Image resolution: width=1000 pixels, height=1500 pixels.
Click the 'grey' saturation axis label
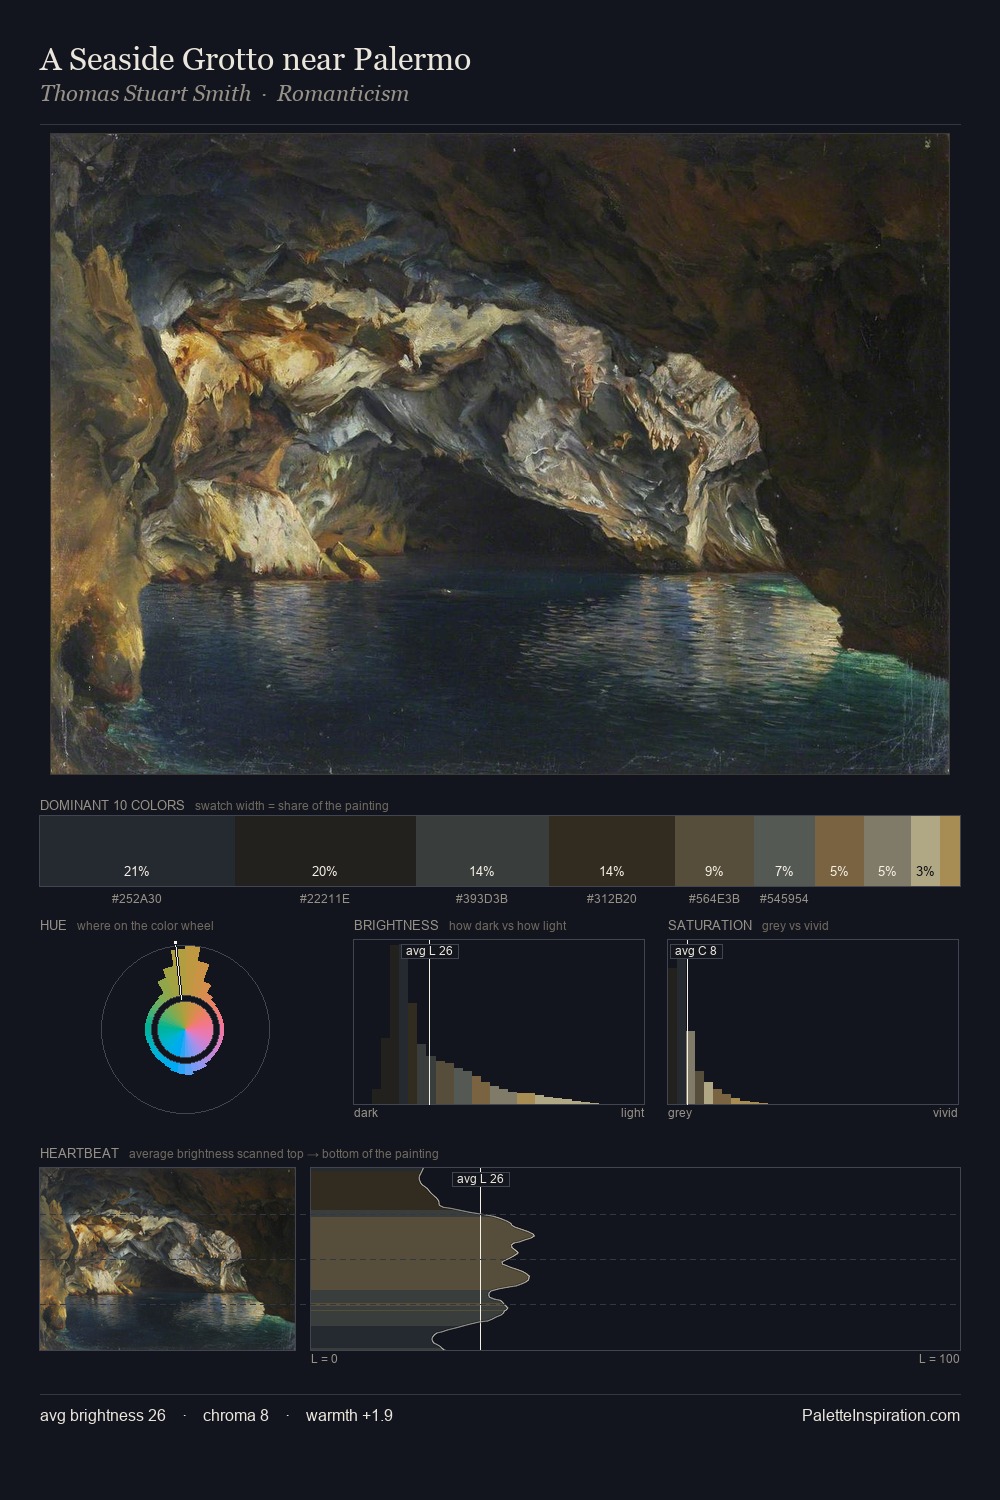680,1113
